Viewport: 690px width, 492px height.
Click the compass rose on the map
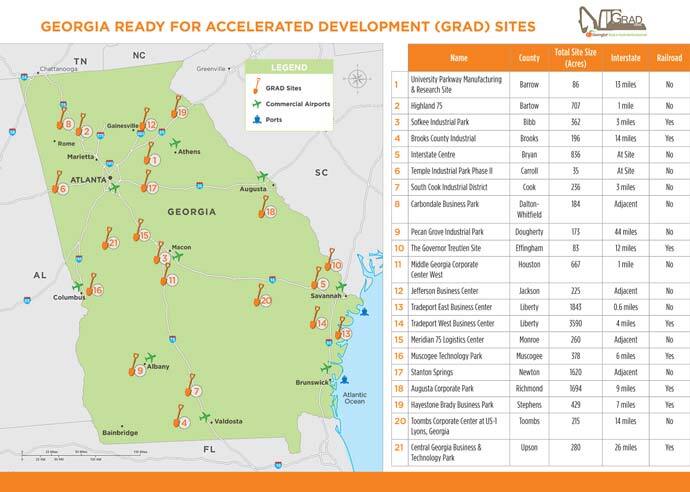[x=357, y=79]
